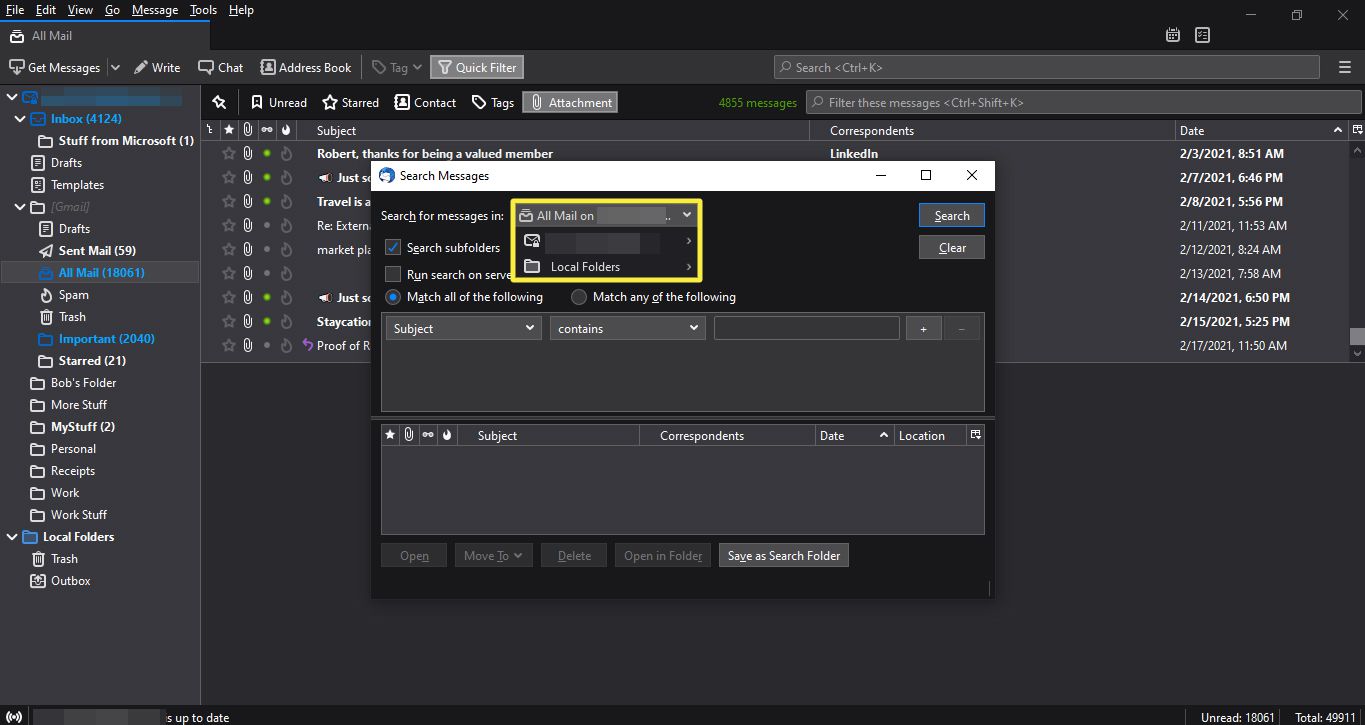The width and height of the screenshot is (1365, 725).
Task: Open the View menu
Action: point(80,10)
